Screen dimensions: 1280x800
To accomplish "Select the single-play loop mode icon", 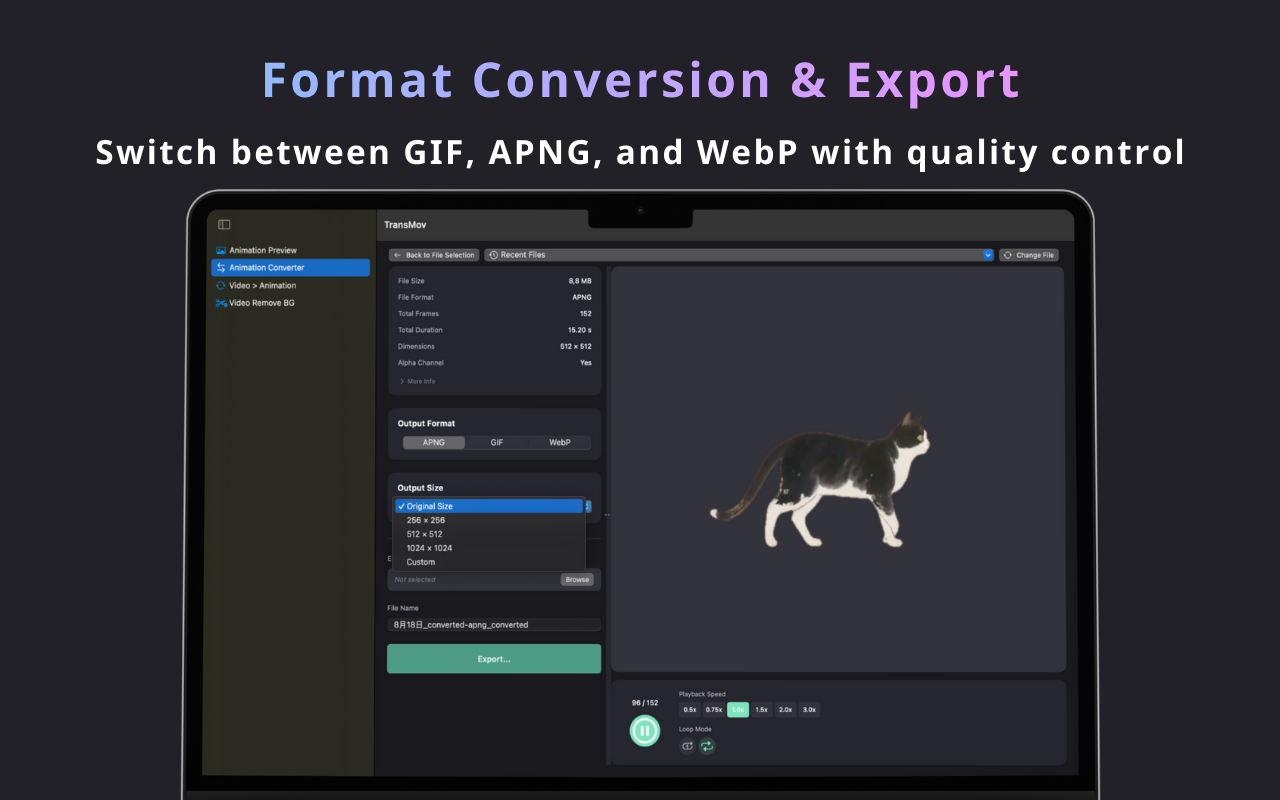I will [687, 746].
